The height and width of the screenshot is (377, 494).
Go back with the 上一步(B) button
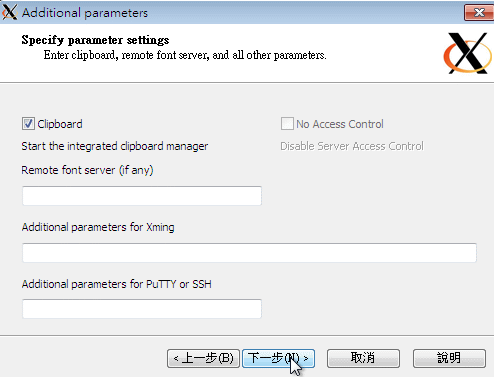point(203,358)
